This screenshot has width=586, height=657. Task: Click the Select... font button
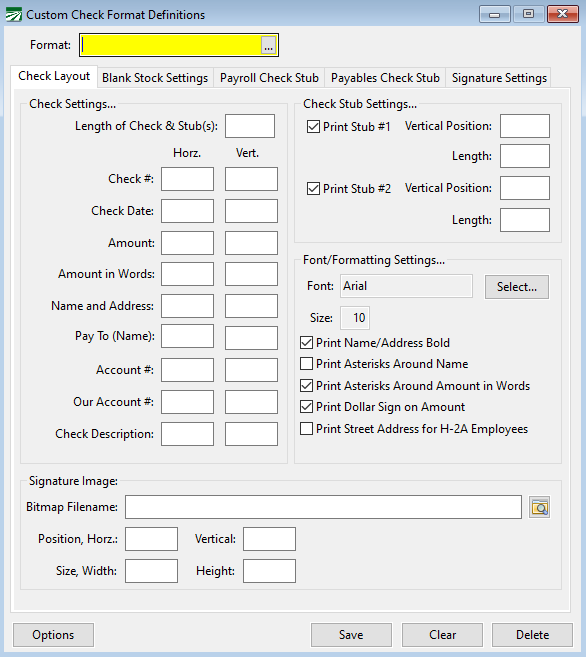tap(517, 287)
